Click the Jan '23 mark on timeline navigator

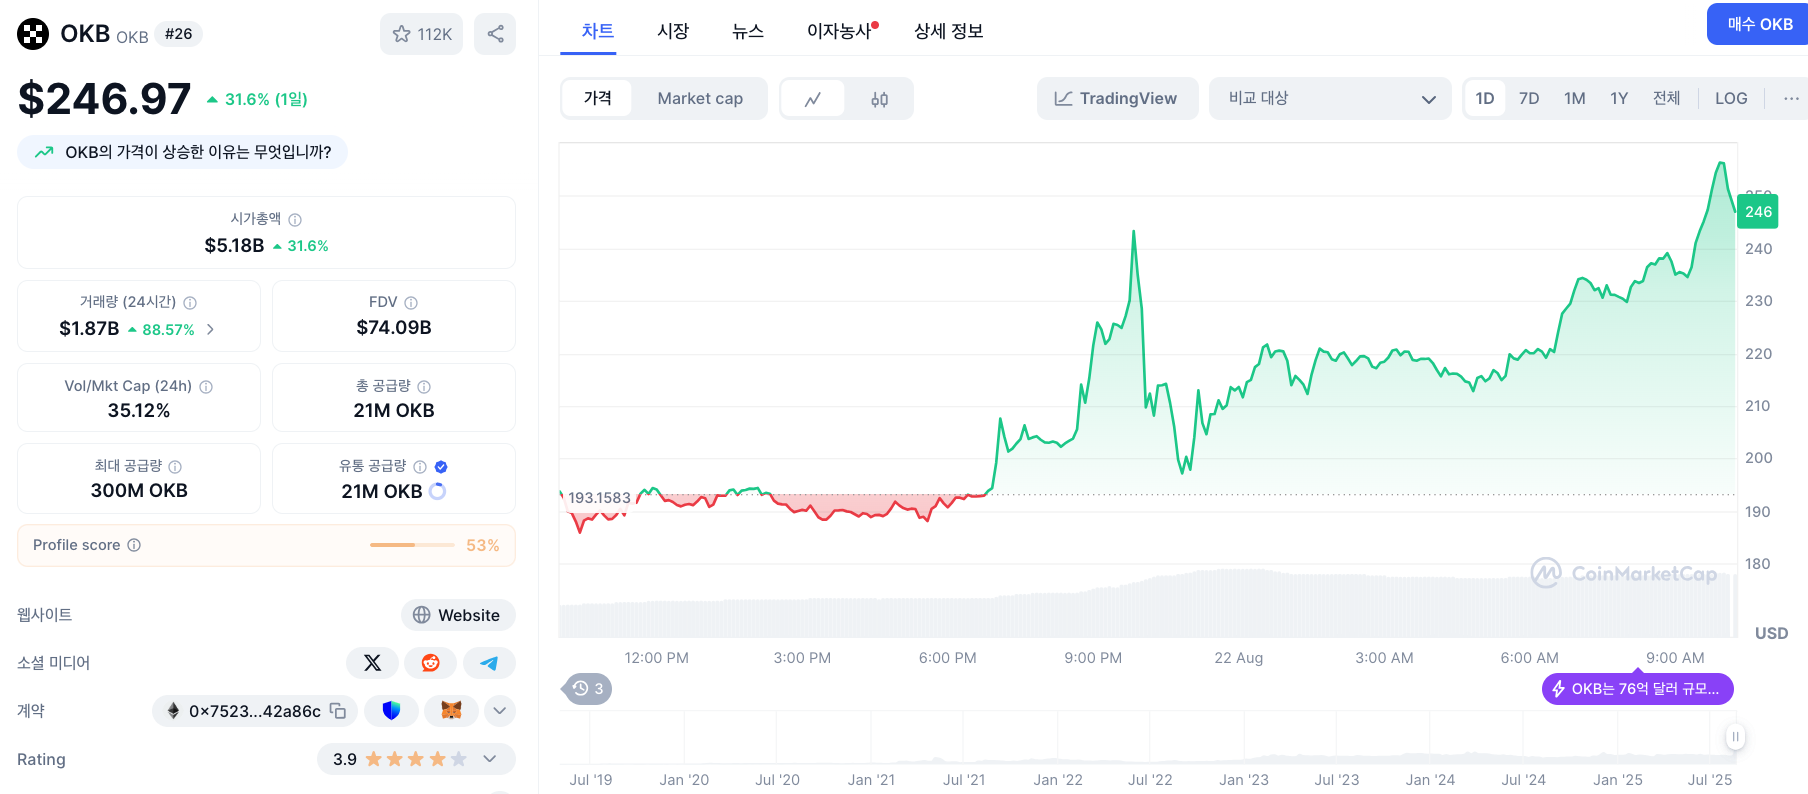(x=1244, y=780)
